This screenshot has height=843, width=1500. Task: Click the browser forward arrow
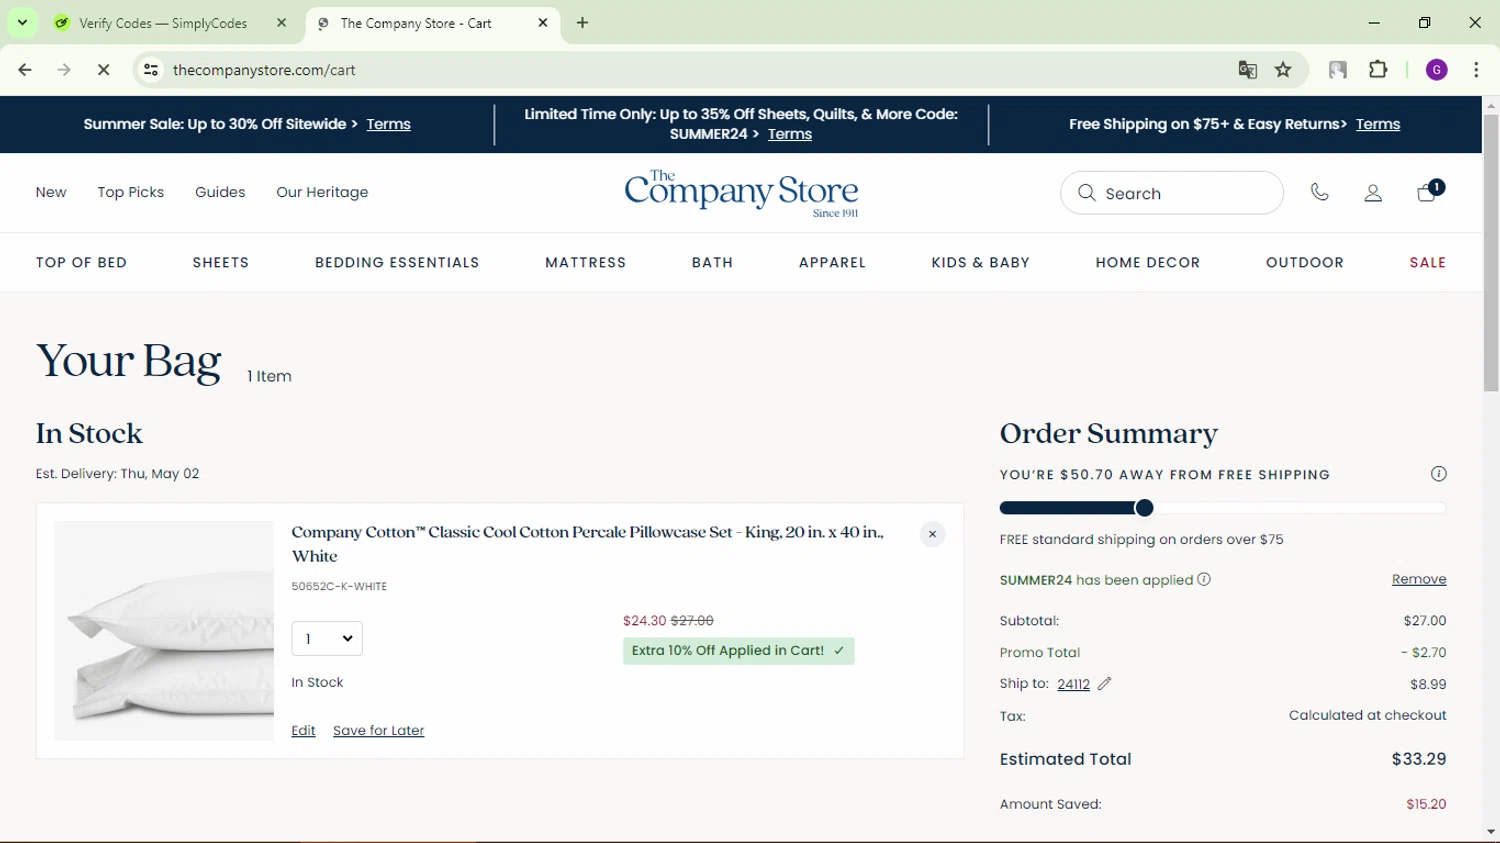point(64,70)
